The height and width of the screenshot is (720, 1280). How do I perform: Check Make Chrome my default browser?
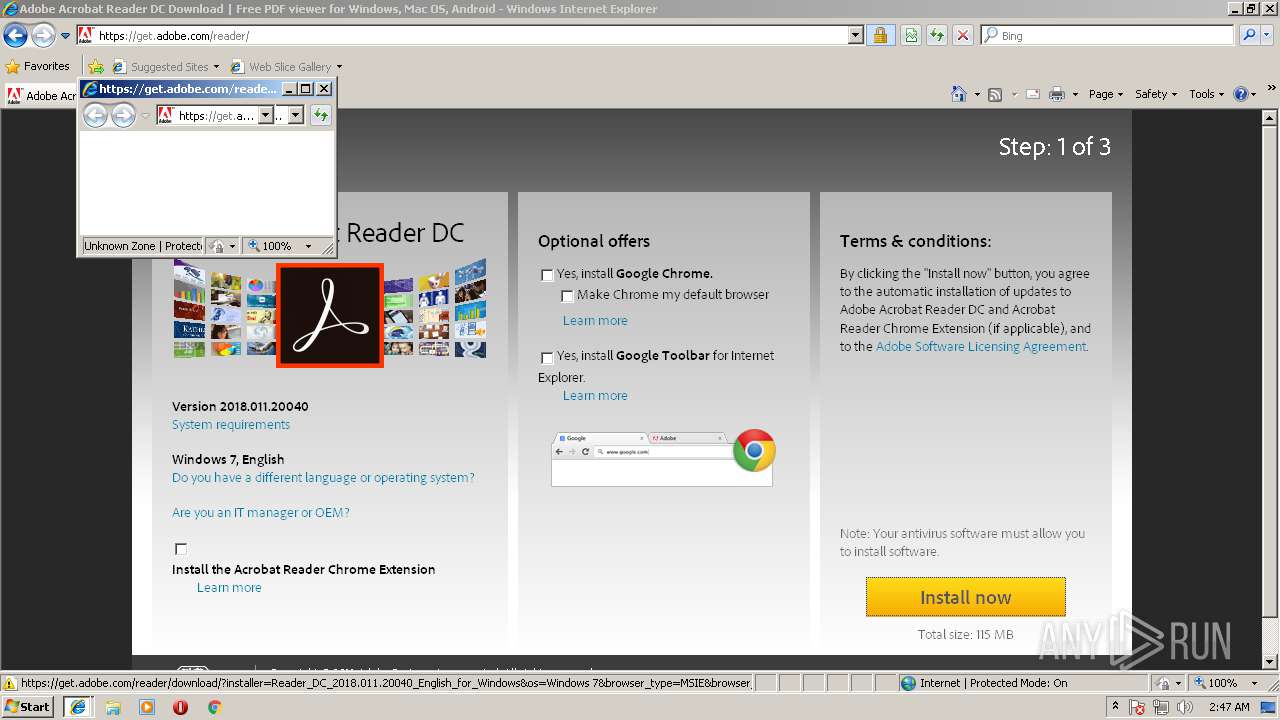pos(567,296)
